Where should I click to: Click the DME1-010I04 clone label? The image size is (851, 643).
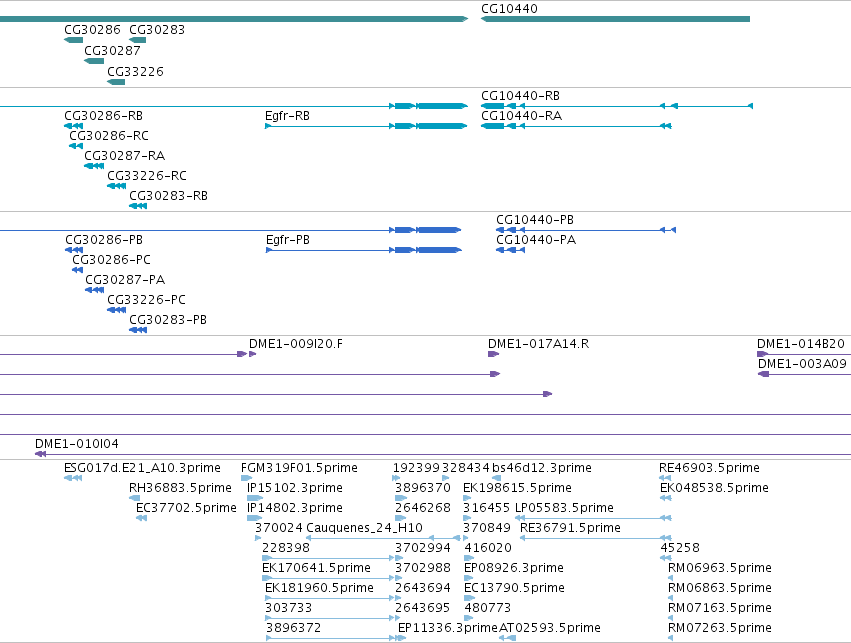coord(77,444)
